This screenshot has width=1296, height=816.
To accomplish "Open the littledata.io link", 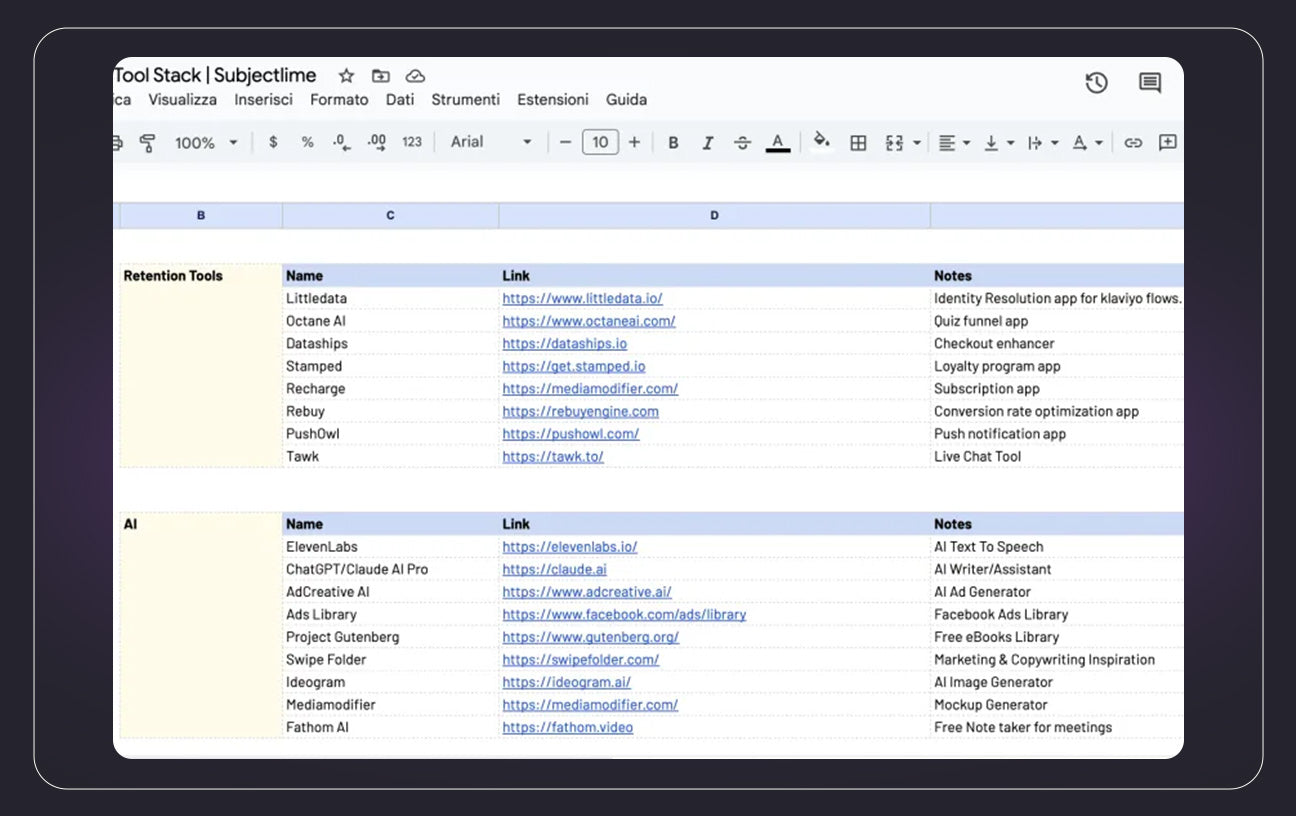I will pos(582,298).
